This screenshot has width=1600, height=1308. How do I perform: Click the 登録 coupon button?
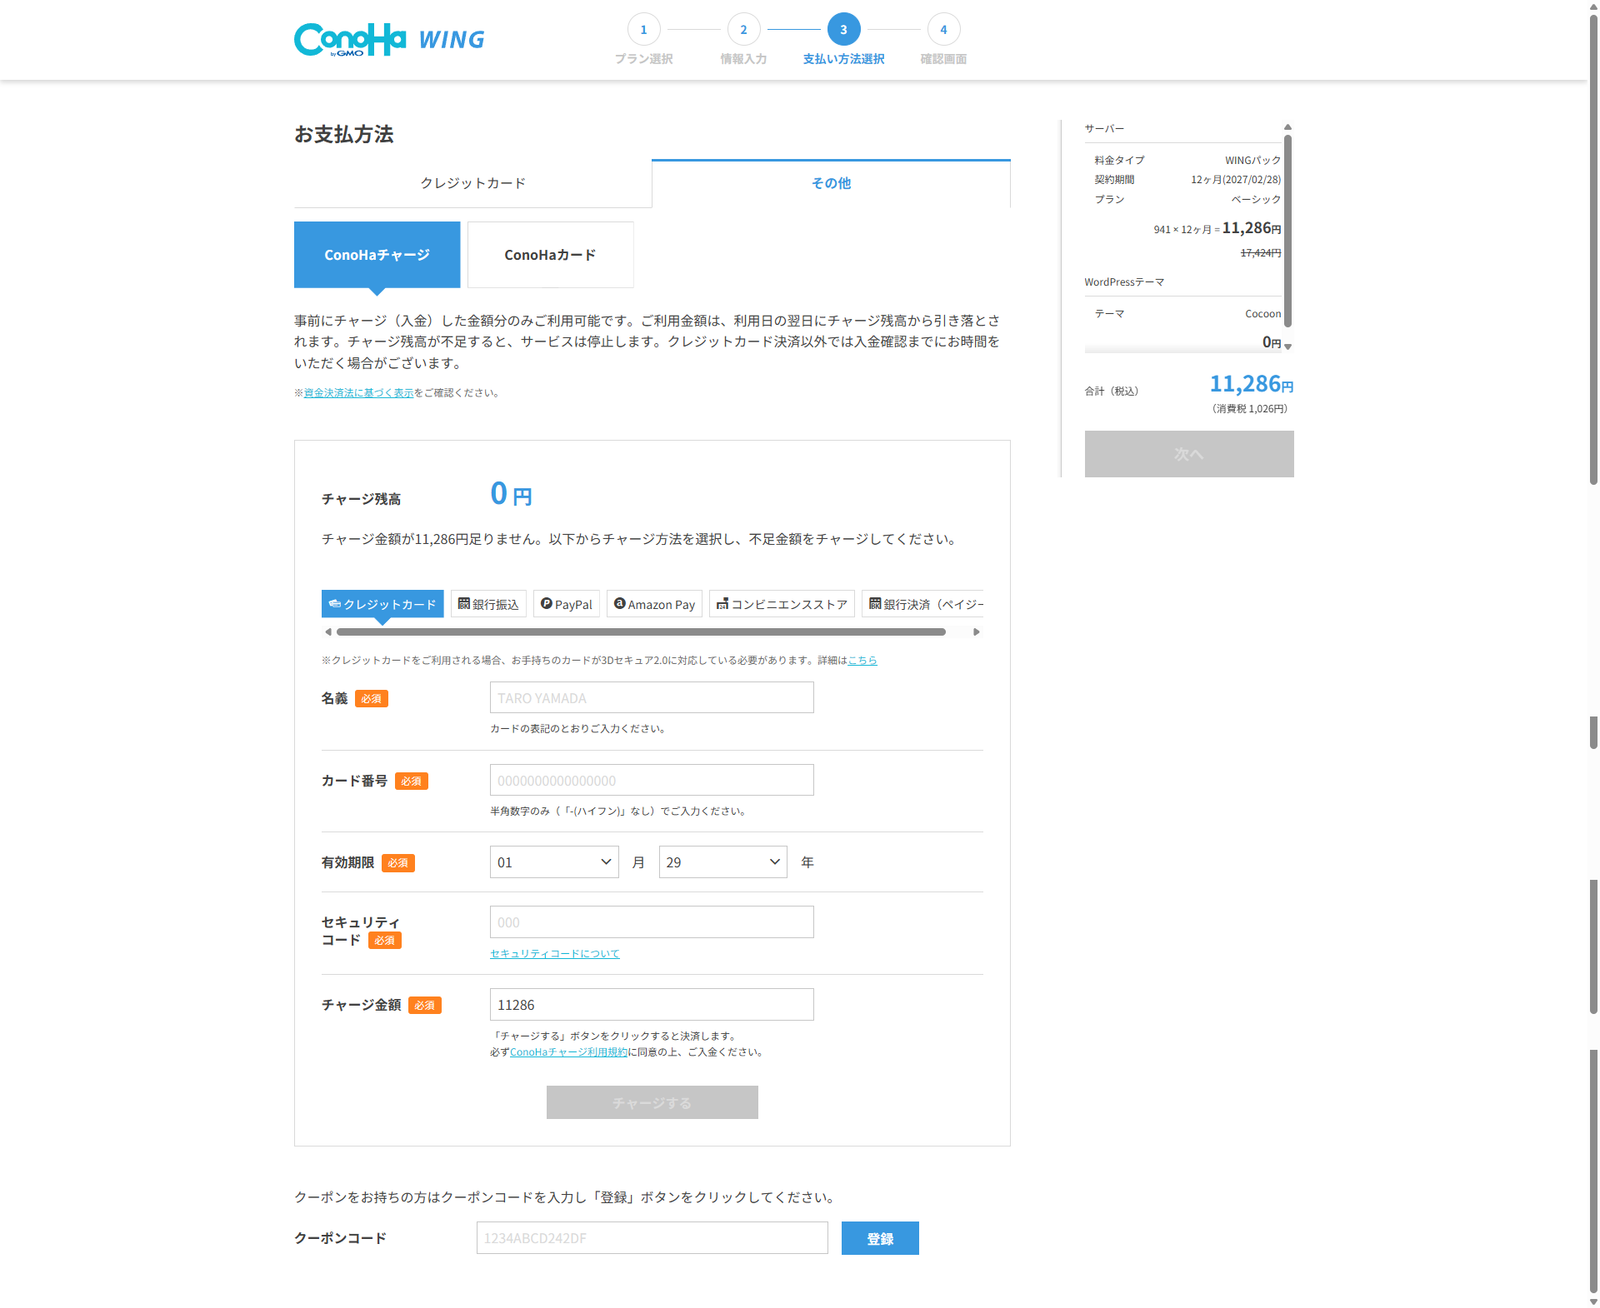pyautogui.click(x=880, y=1238)
